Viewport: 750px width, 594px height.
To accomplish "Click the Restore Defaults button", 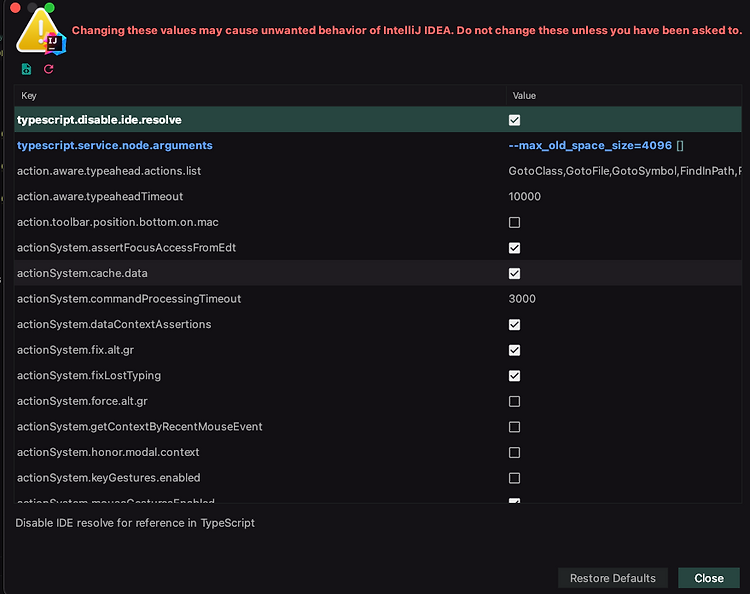I will [x=613, y=578].
